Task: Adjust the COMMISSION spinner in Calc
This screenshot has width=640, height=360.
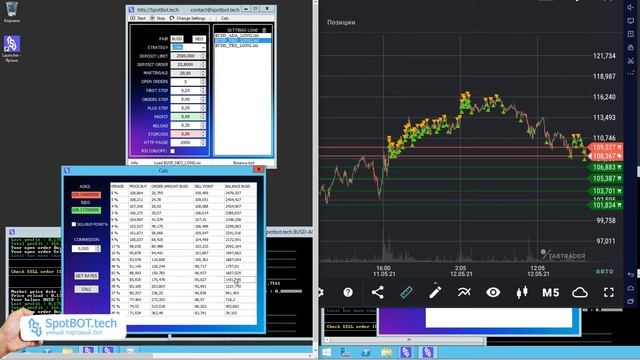Action: 98,249
